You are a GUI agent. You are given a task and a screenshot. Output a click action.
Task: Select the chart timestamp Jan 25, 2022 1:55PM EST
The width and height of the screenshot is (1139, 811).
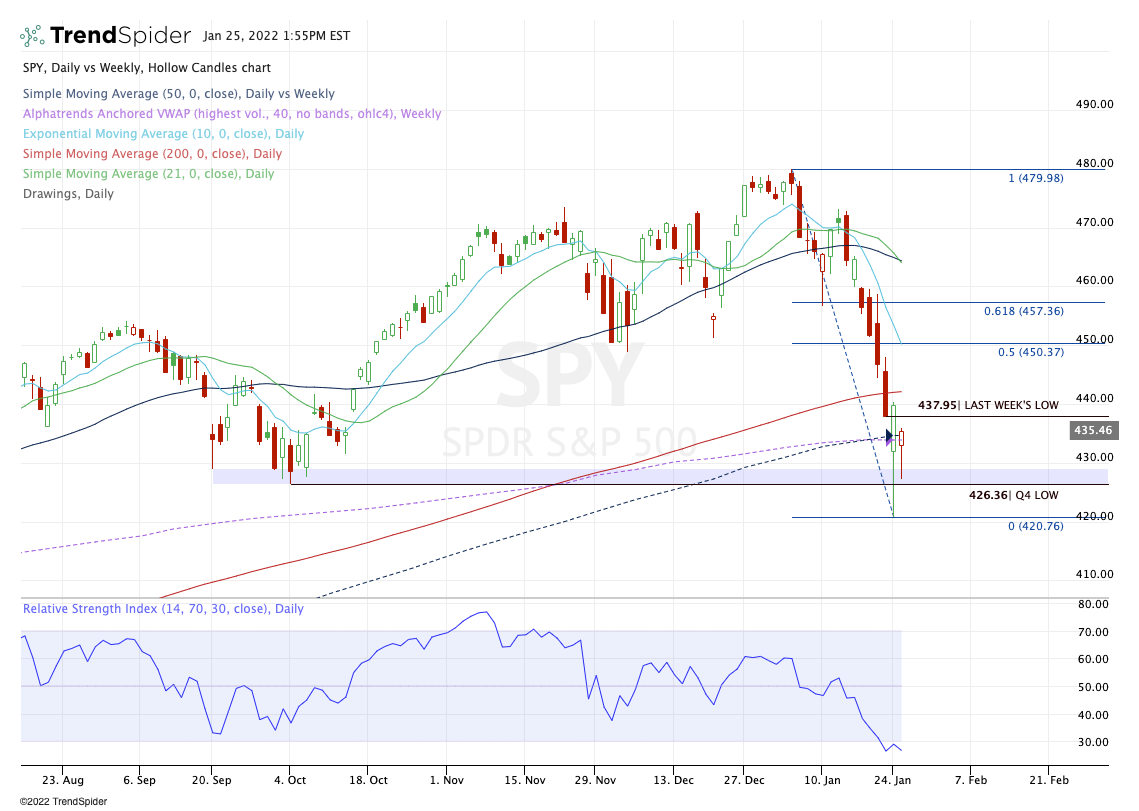[276, 36]
